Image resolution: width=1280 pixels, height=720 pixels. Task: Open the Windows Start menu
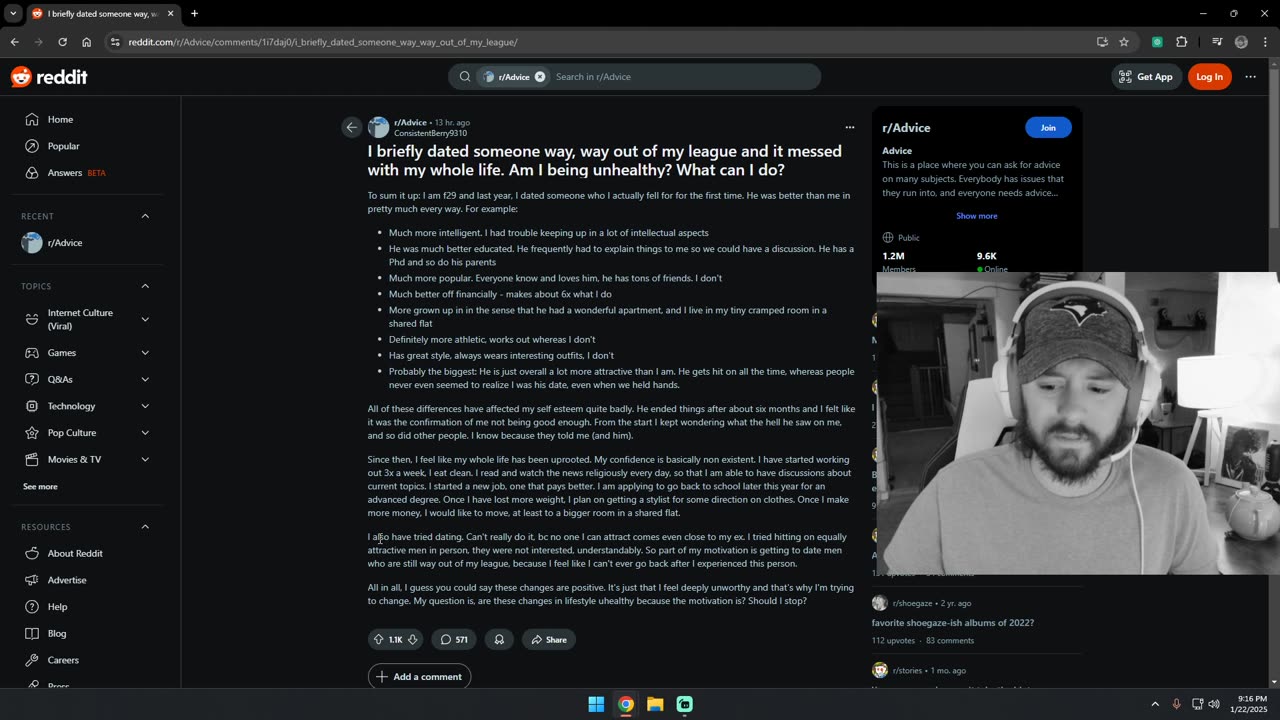point(596,704)
